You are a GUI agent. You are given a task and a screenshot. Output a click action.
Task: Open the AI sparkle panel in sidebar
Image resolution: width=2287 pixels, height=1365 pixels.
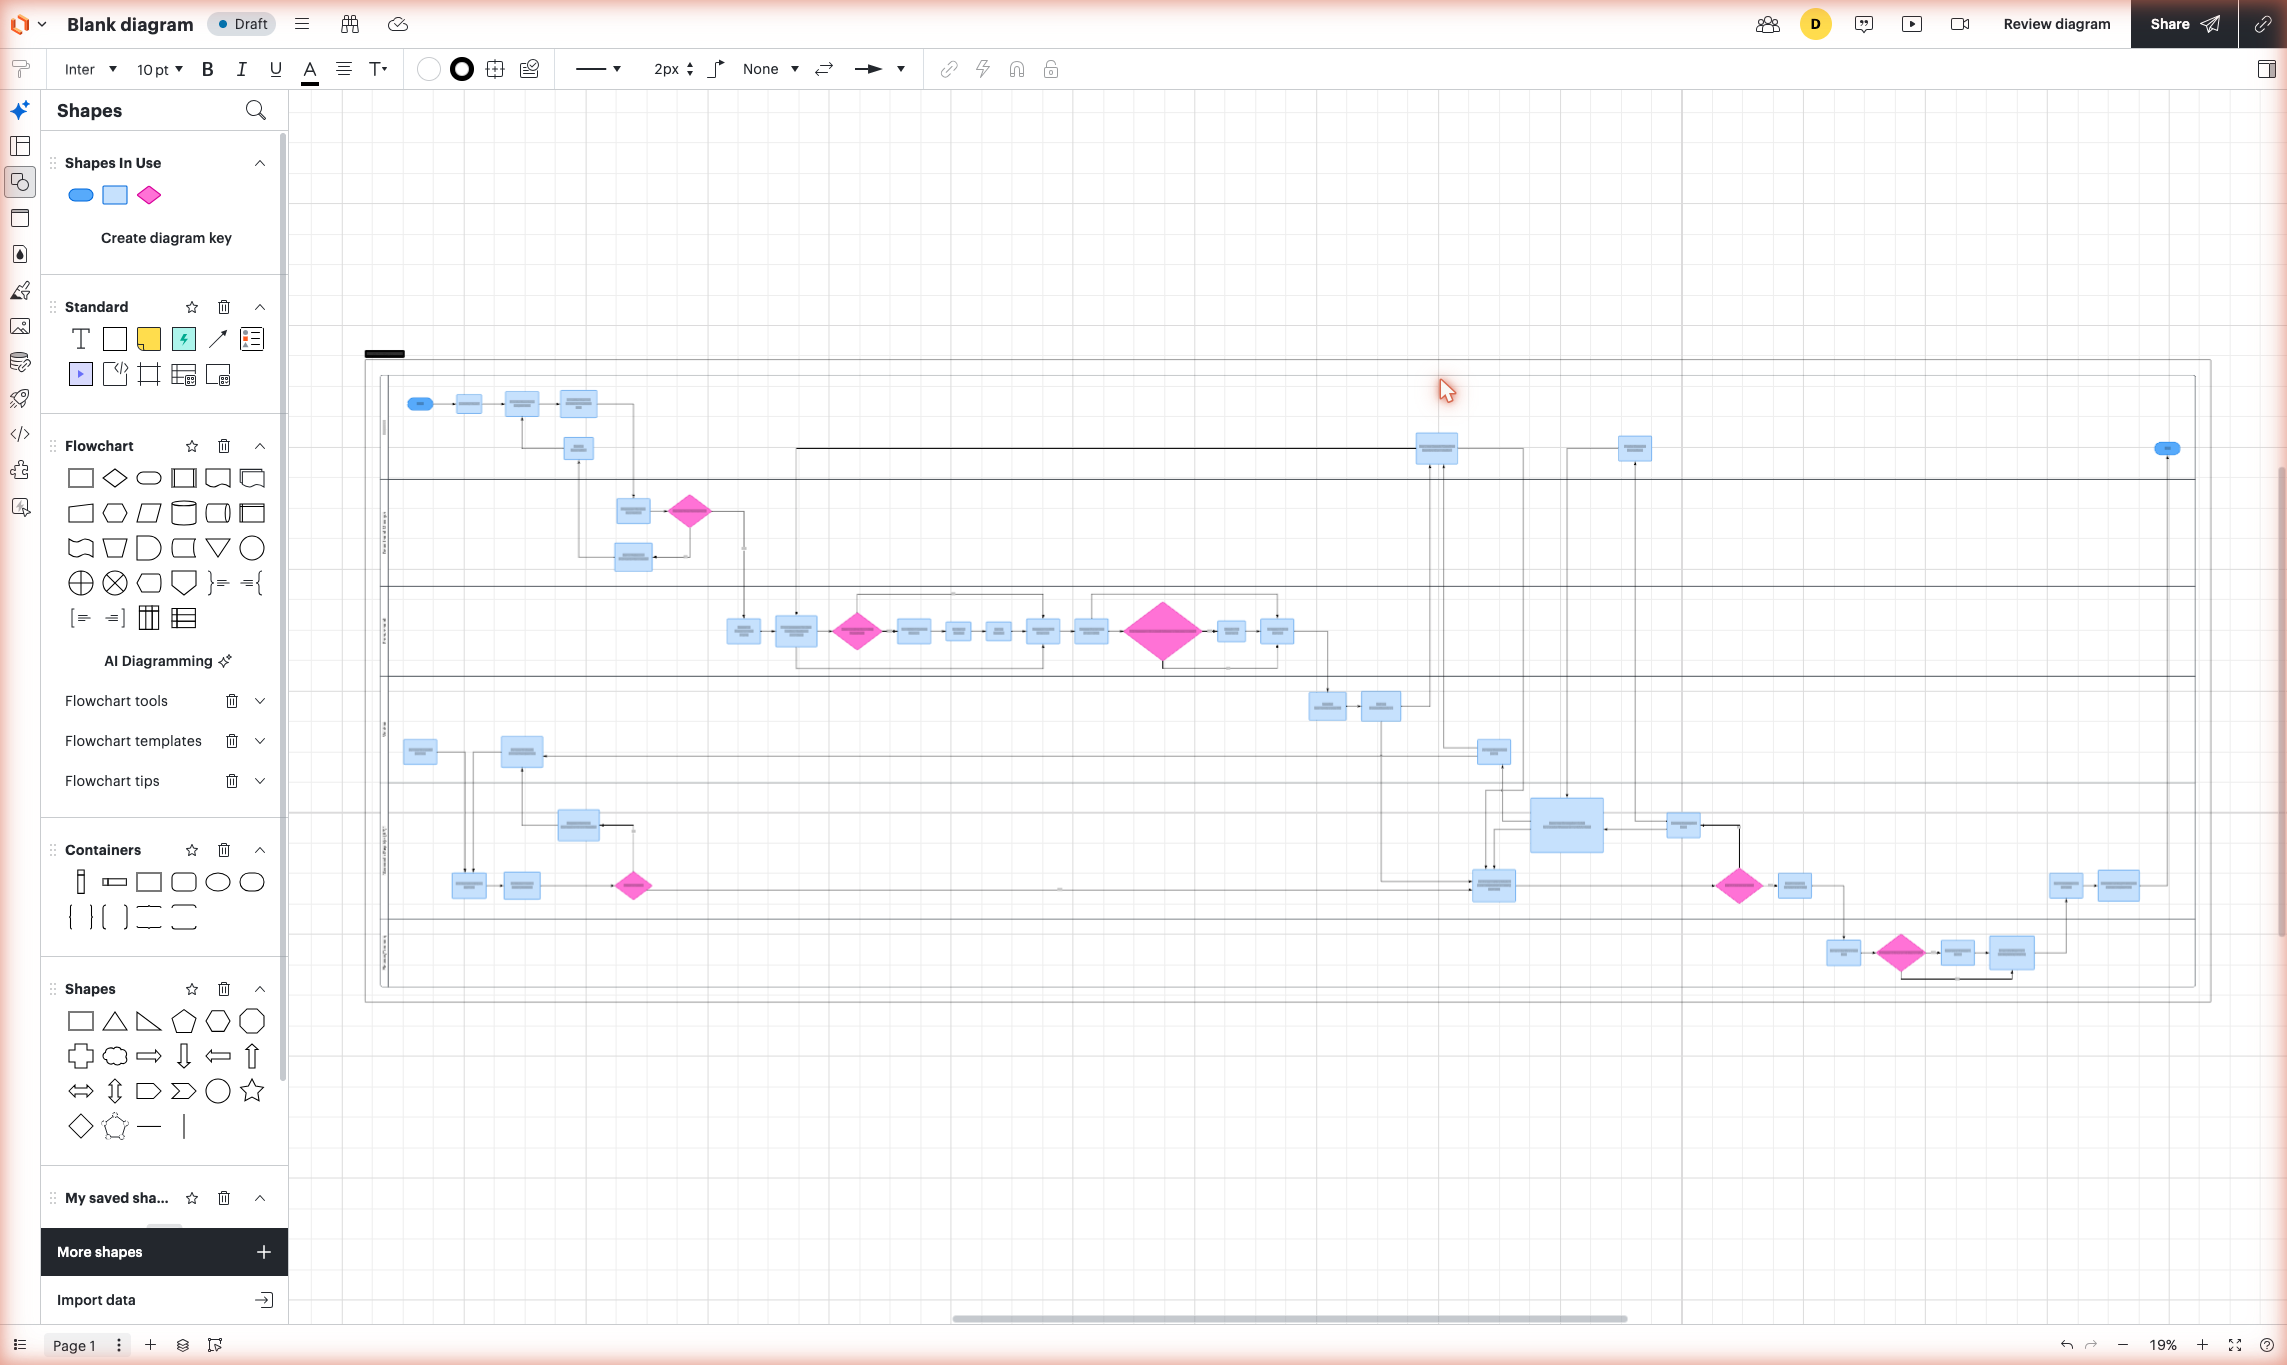[20, 110]
